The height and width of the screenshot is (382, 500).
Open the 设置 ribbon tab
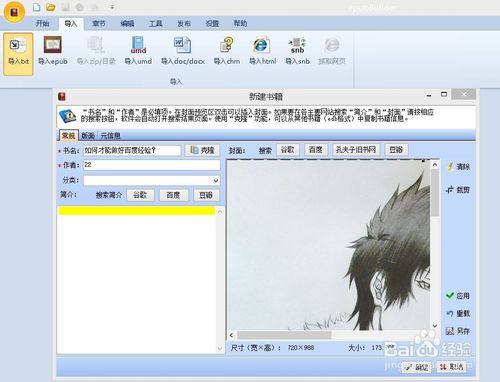pyautogui.click(x=212, y=23)
